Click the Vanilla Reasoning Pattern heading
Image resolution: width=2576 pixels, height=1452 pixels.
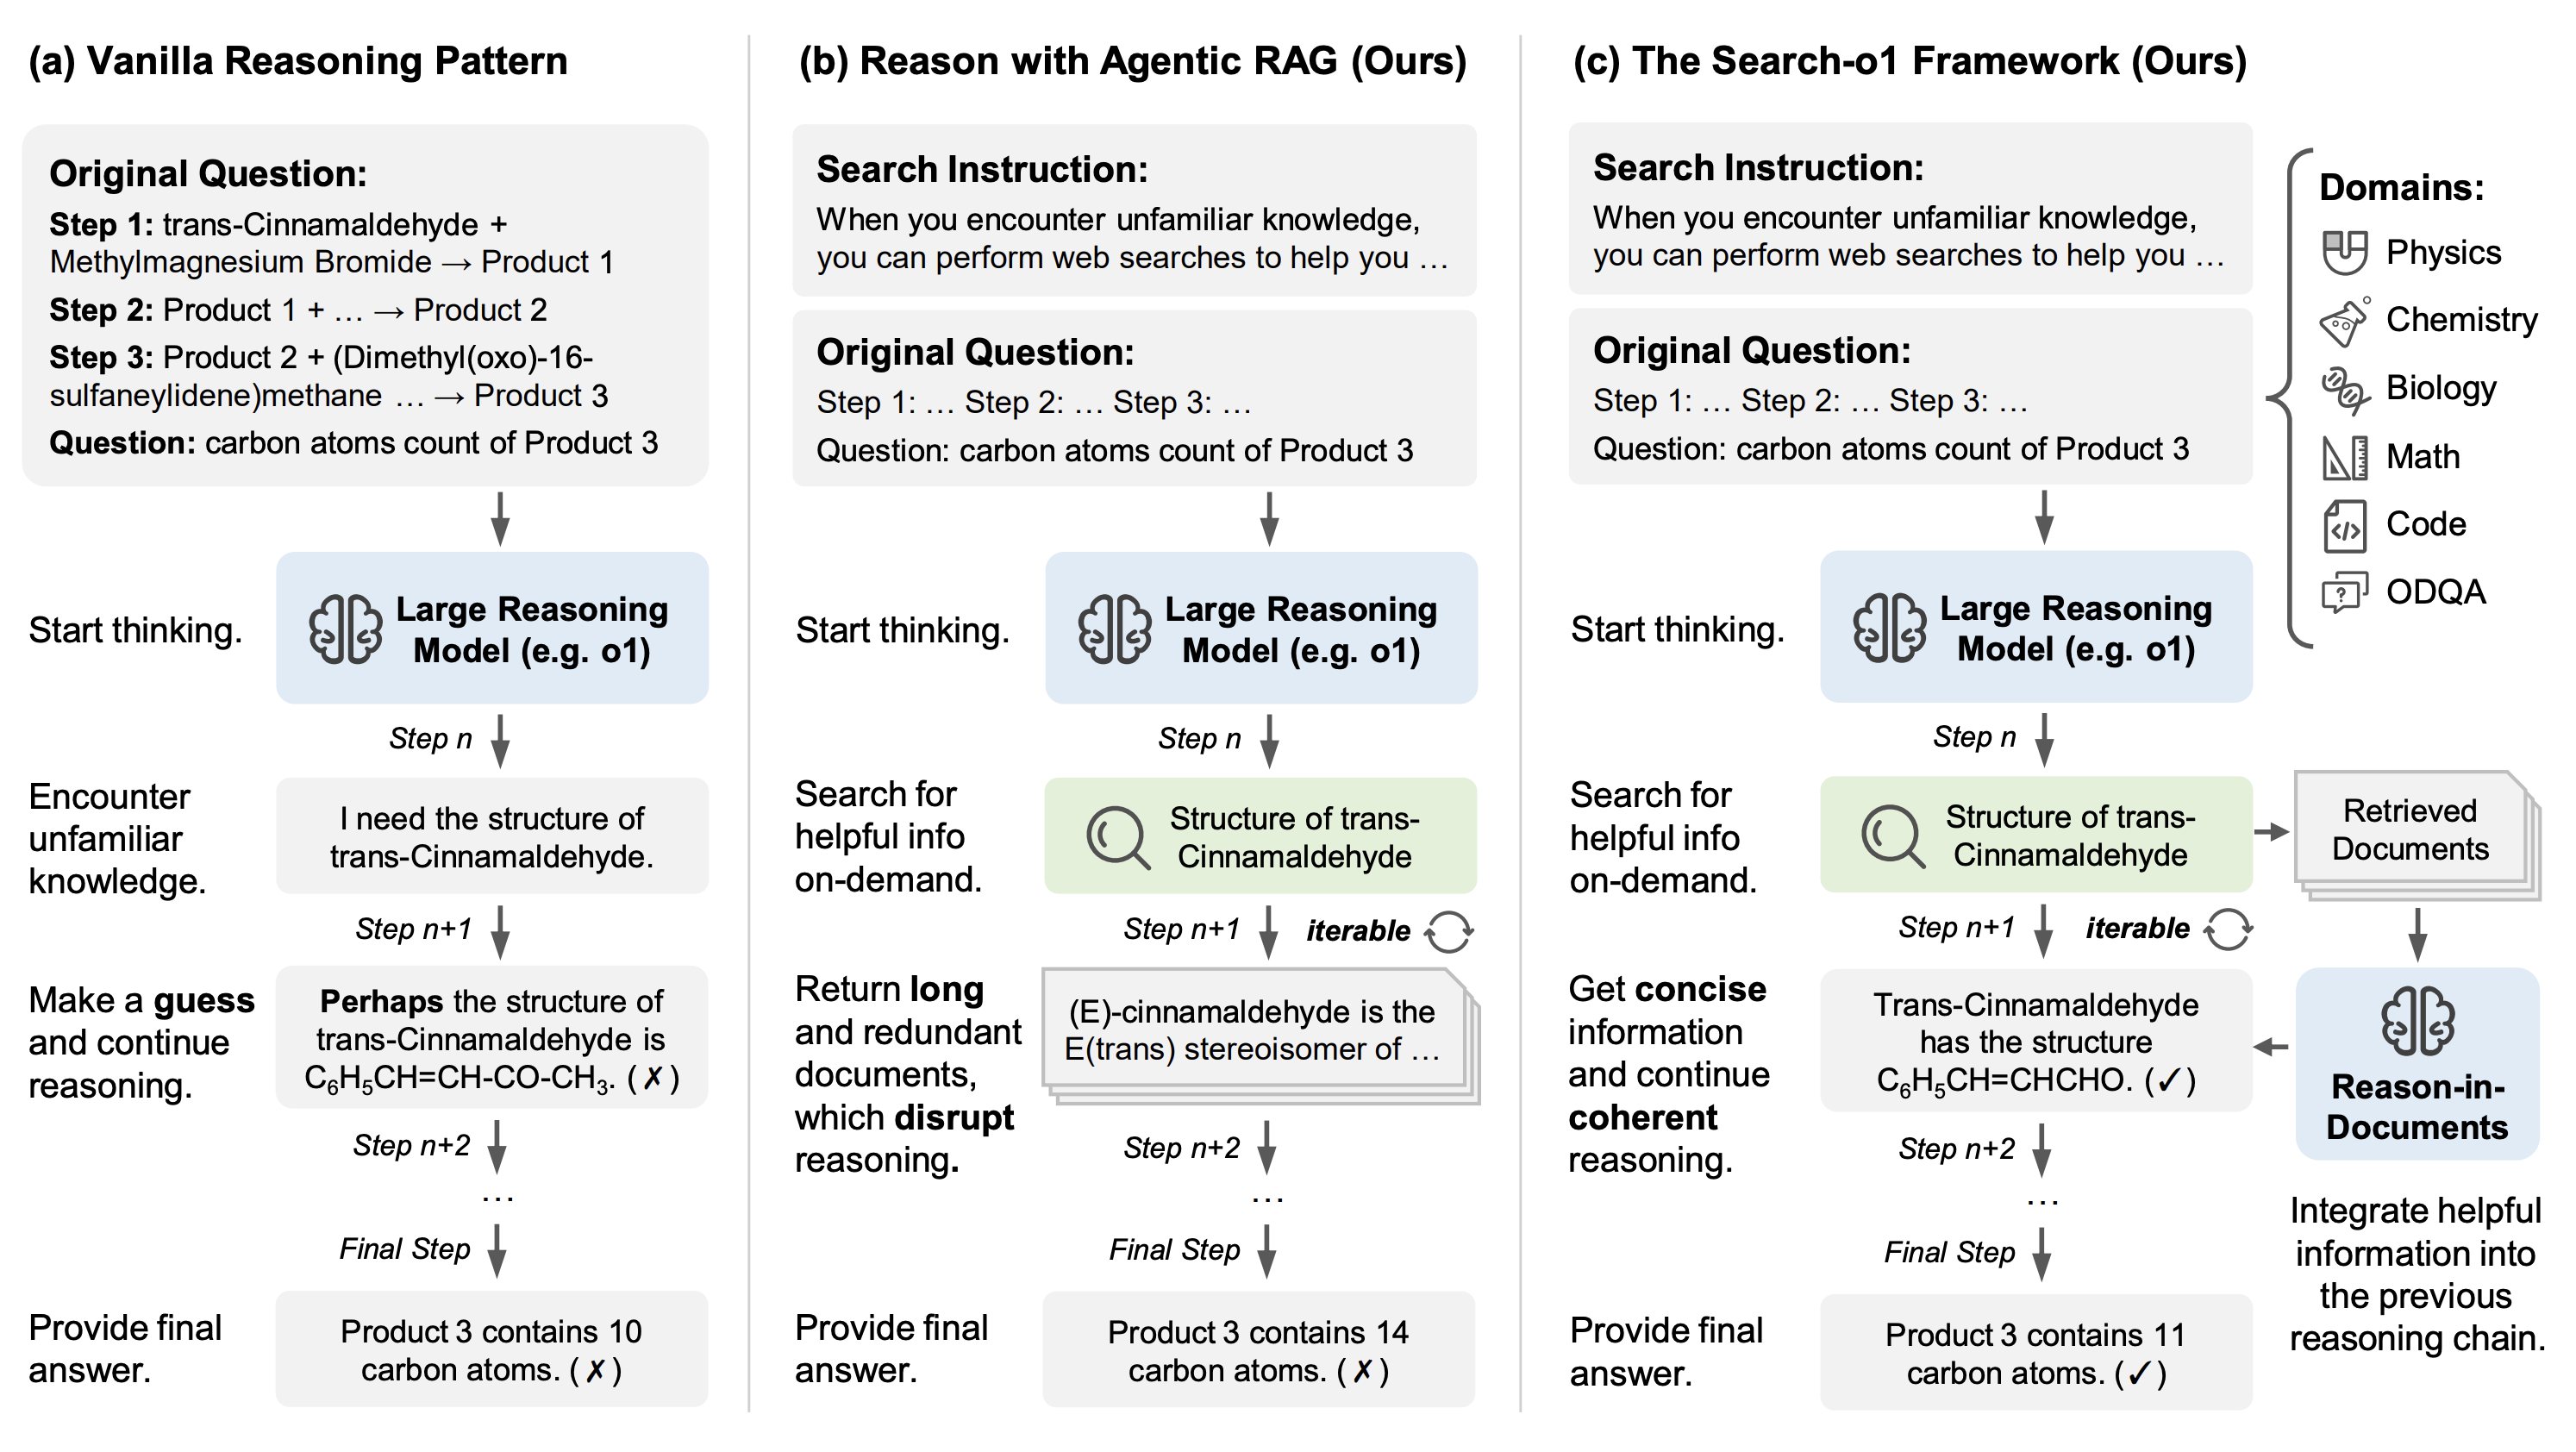tap(298, 61)
